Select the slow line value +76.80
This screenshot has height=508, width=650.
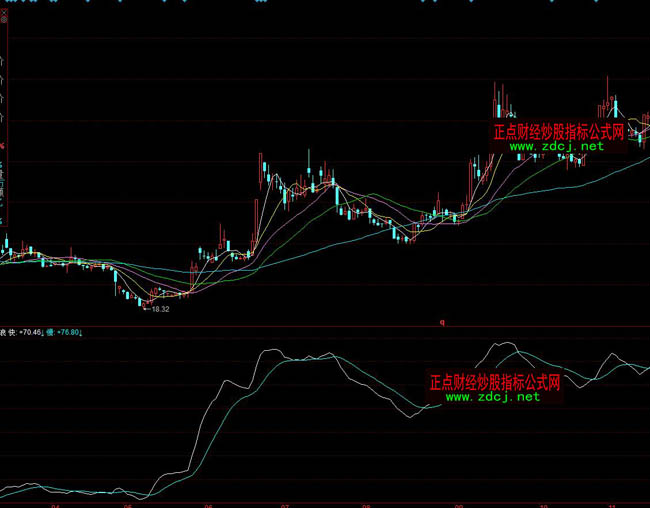(x=70, y=332)
